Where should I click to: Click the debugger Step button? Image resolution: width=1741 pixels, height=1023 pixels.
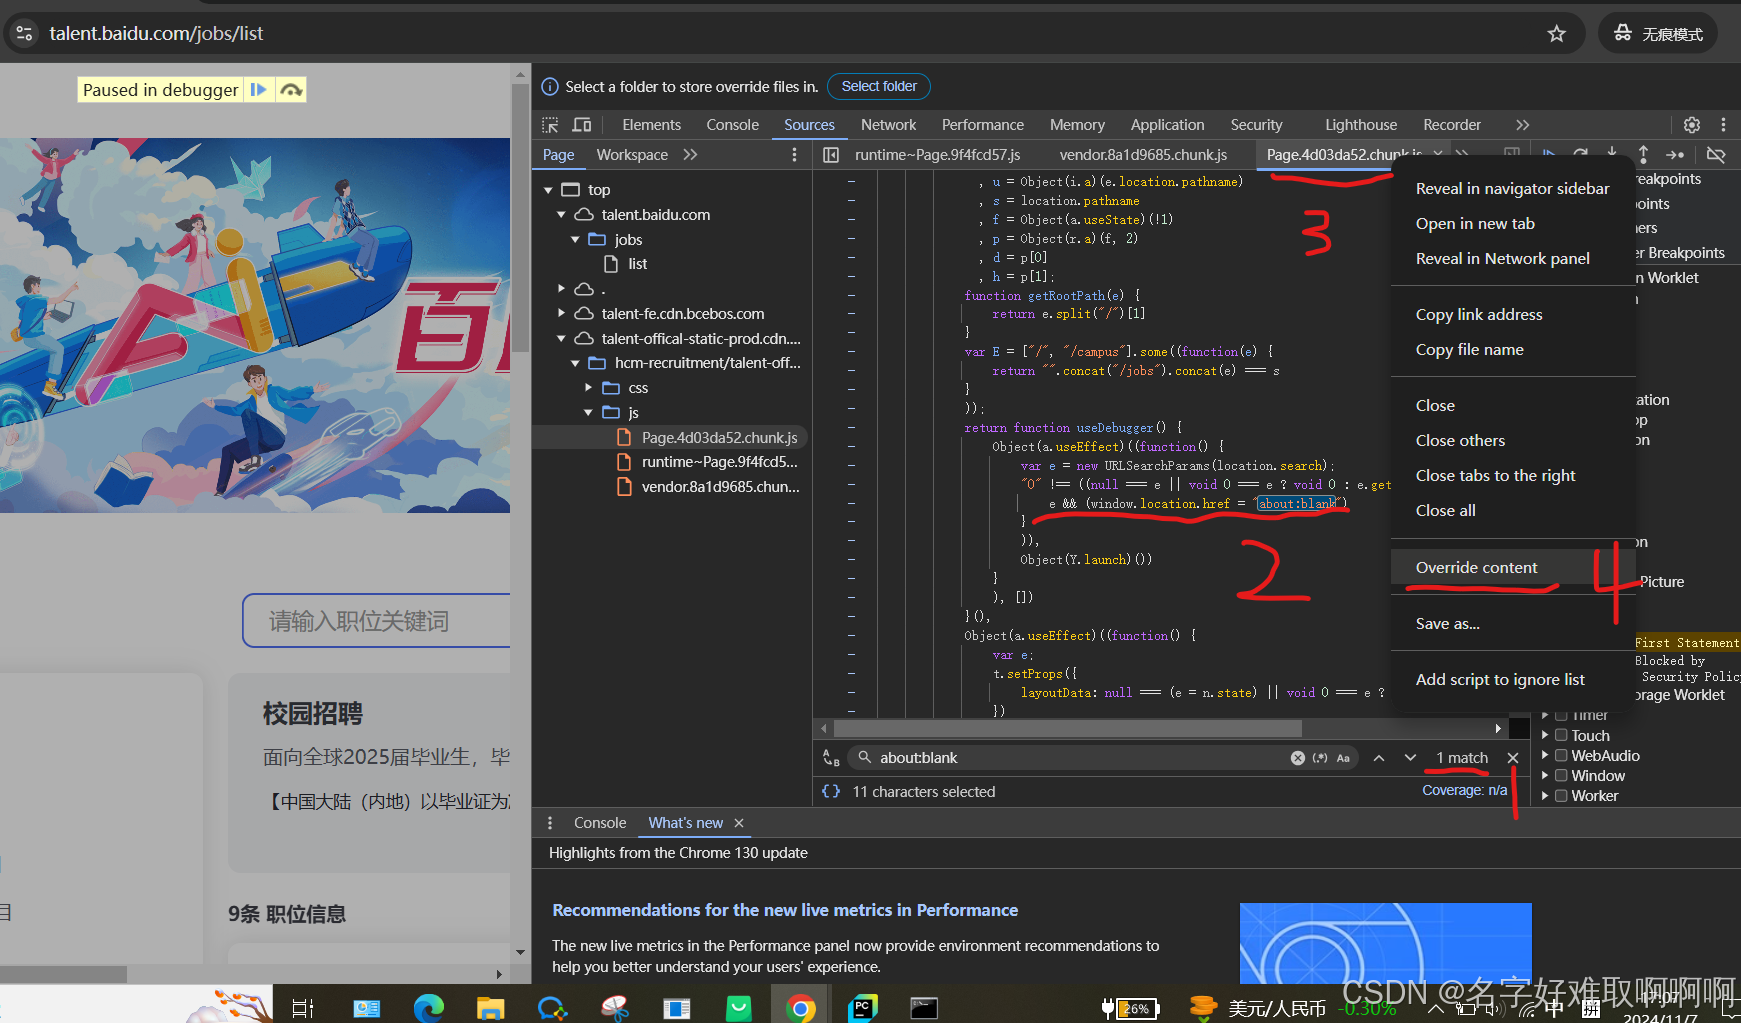point(1675,155)
